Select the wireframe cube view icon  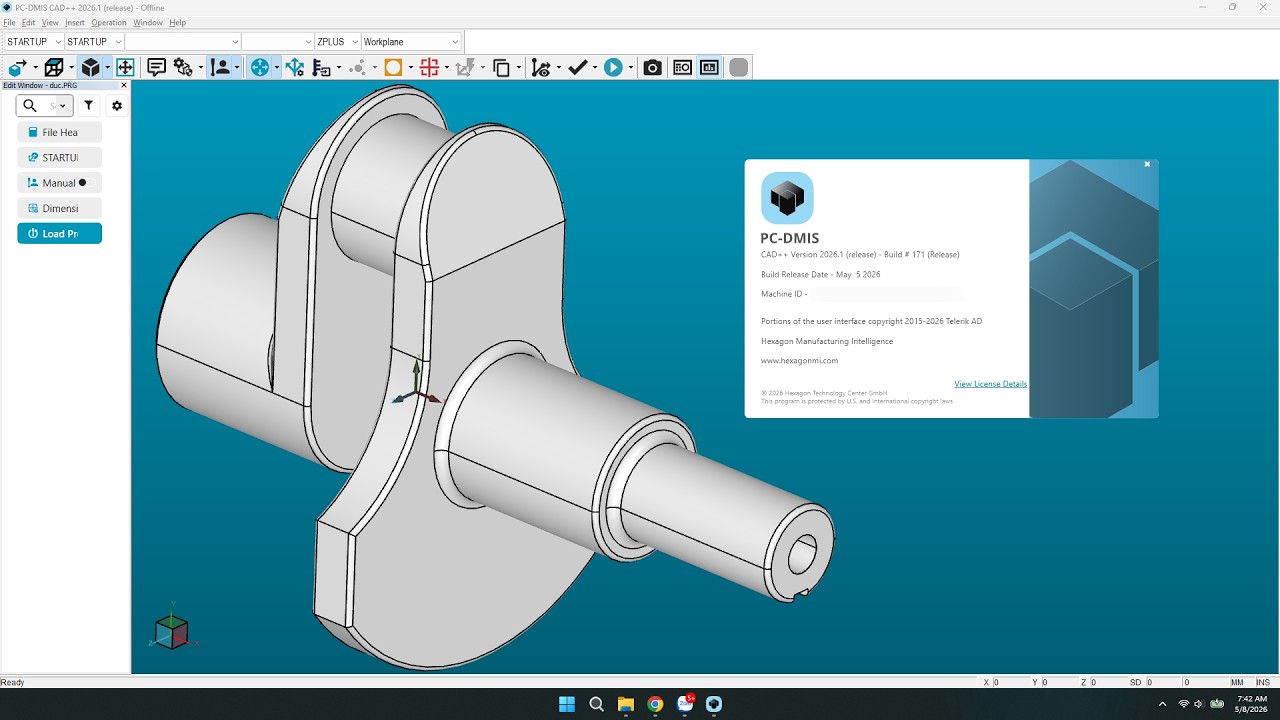click(x=54, y=68)
